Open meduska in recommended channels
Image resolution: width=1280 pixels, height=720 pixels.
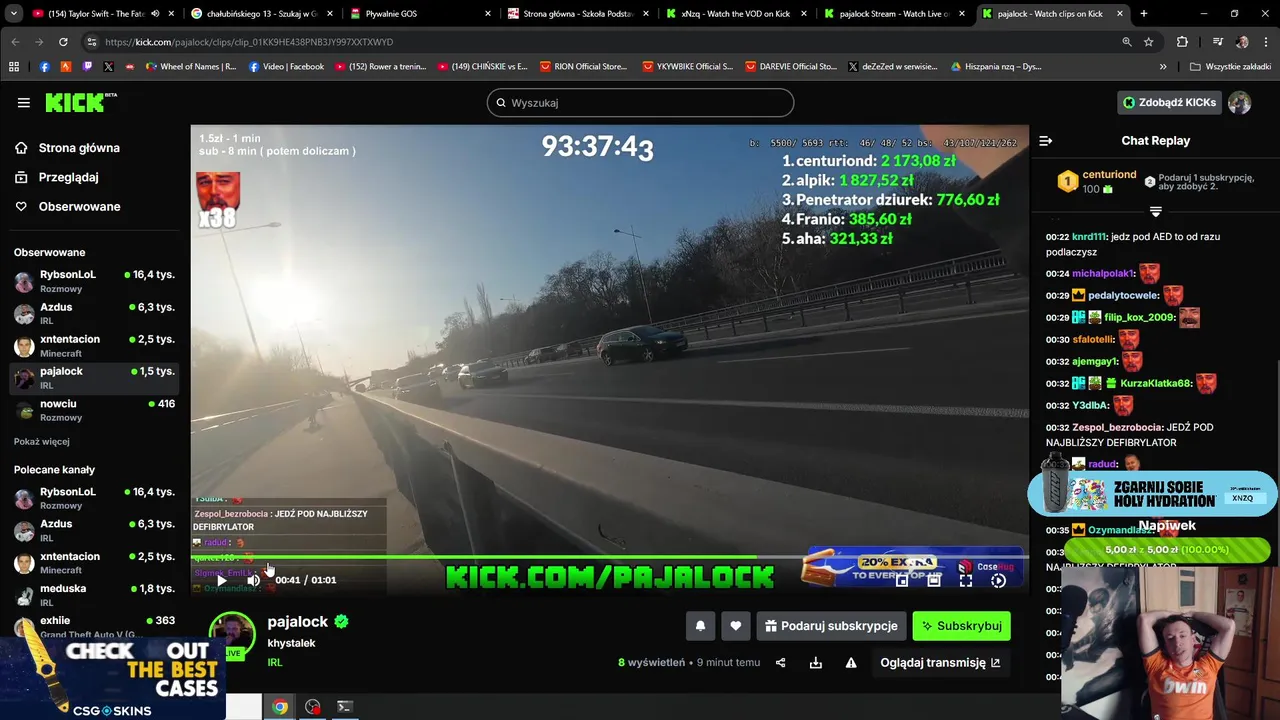(x=95, y=595)
